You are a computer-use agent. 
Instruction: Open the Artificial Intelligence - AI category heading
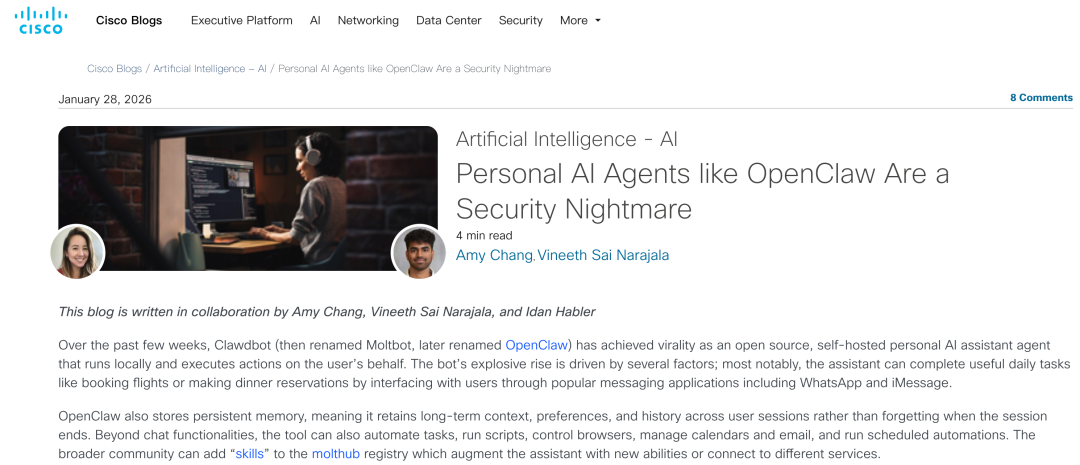567,139
